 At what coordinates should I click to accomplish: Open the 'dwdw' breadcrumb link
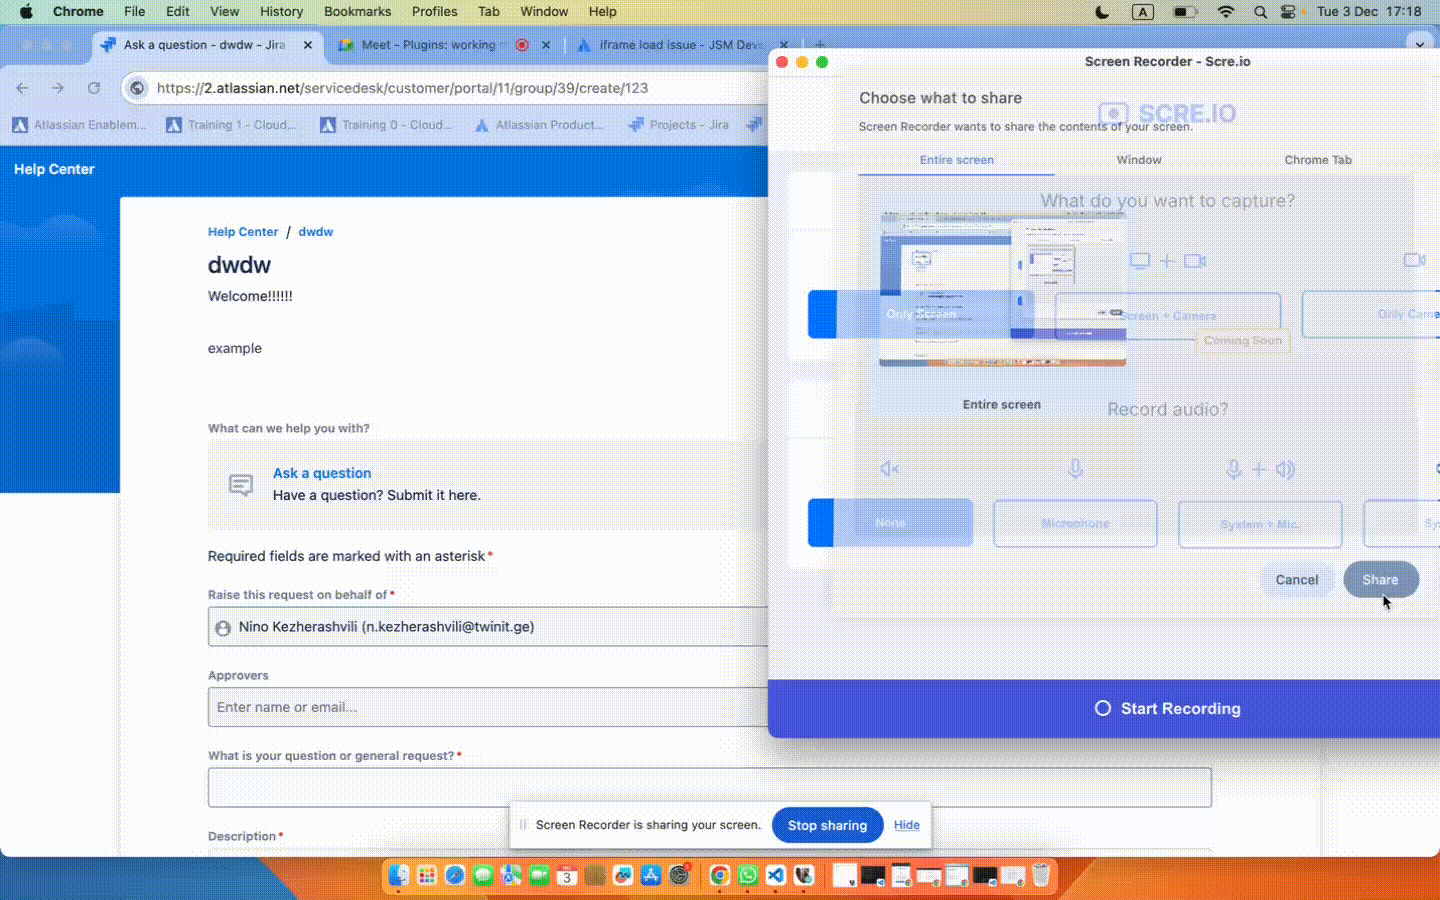(x=316, y=232)
